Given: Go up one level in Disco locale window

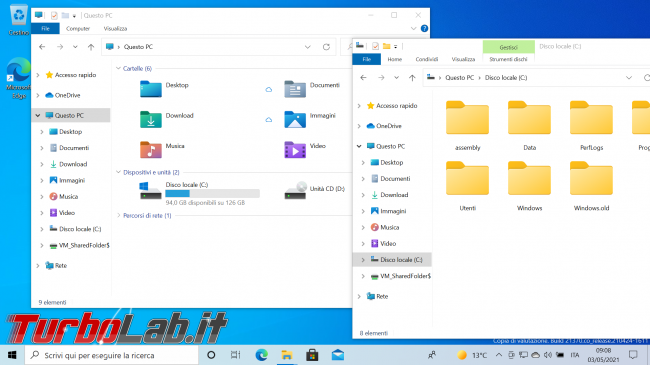Looking at the screenshot, I should 412,78.
